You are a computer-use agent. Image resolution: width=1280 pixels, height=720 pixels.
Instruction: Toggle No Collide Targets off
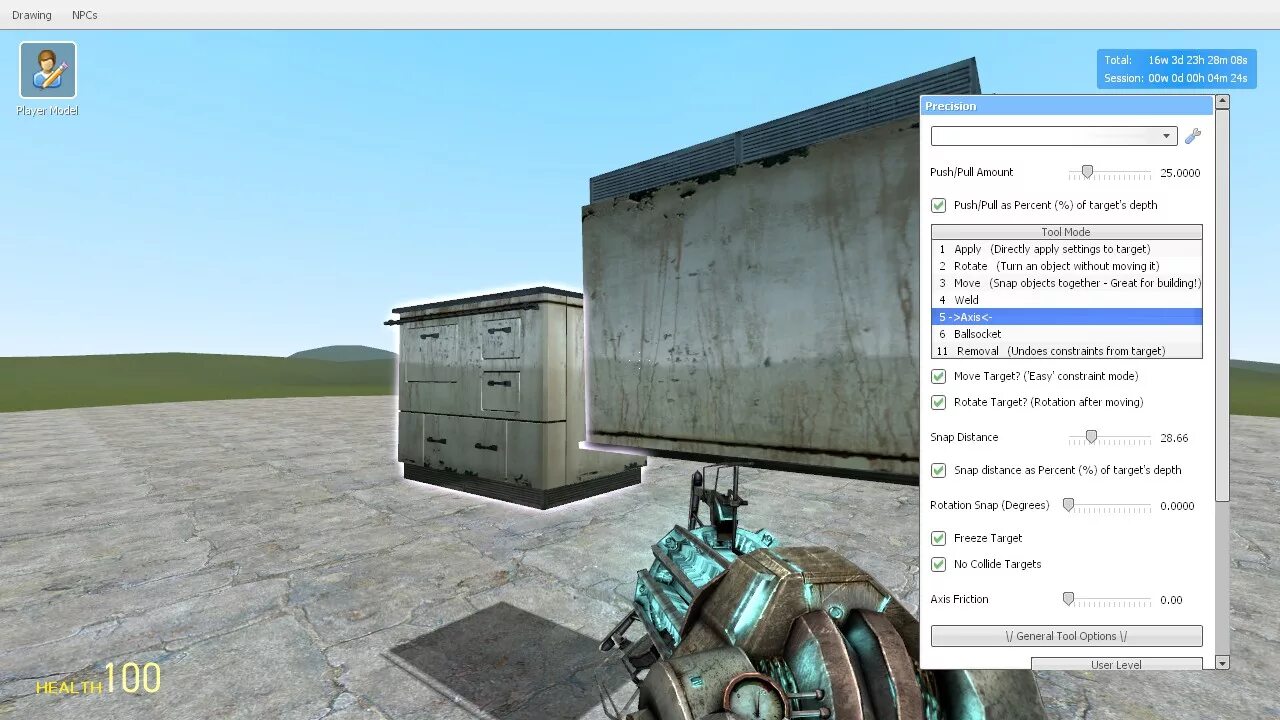point(938,564)
